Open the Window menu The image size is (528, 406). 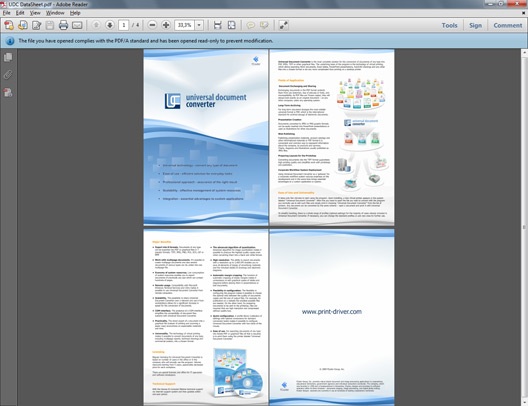[x=55, y=13]
